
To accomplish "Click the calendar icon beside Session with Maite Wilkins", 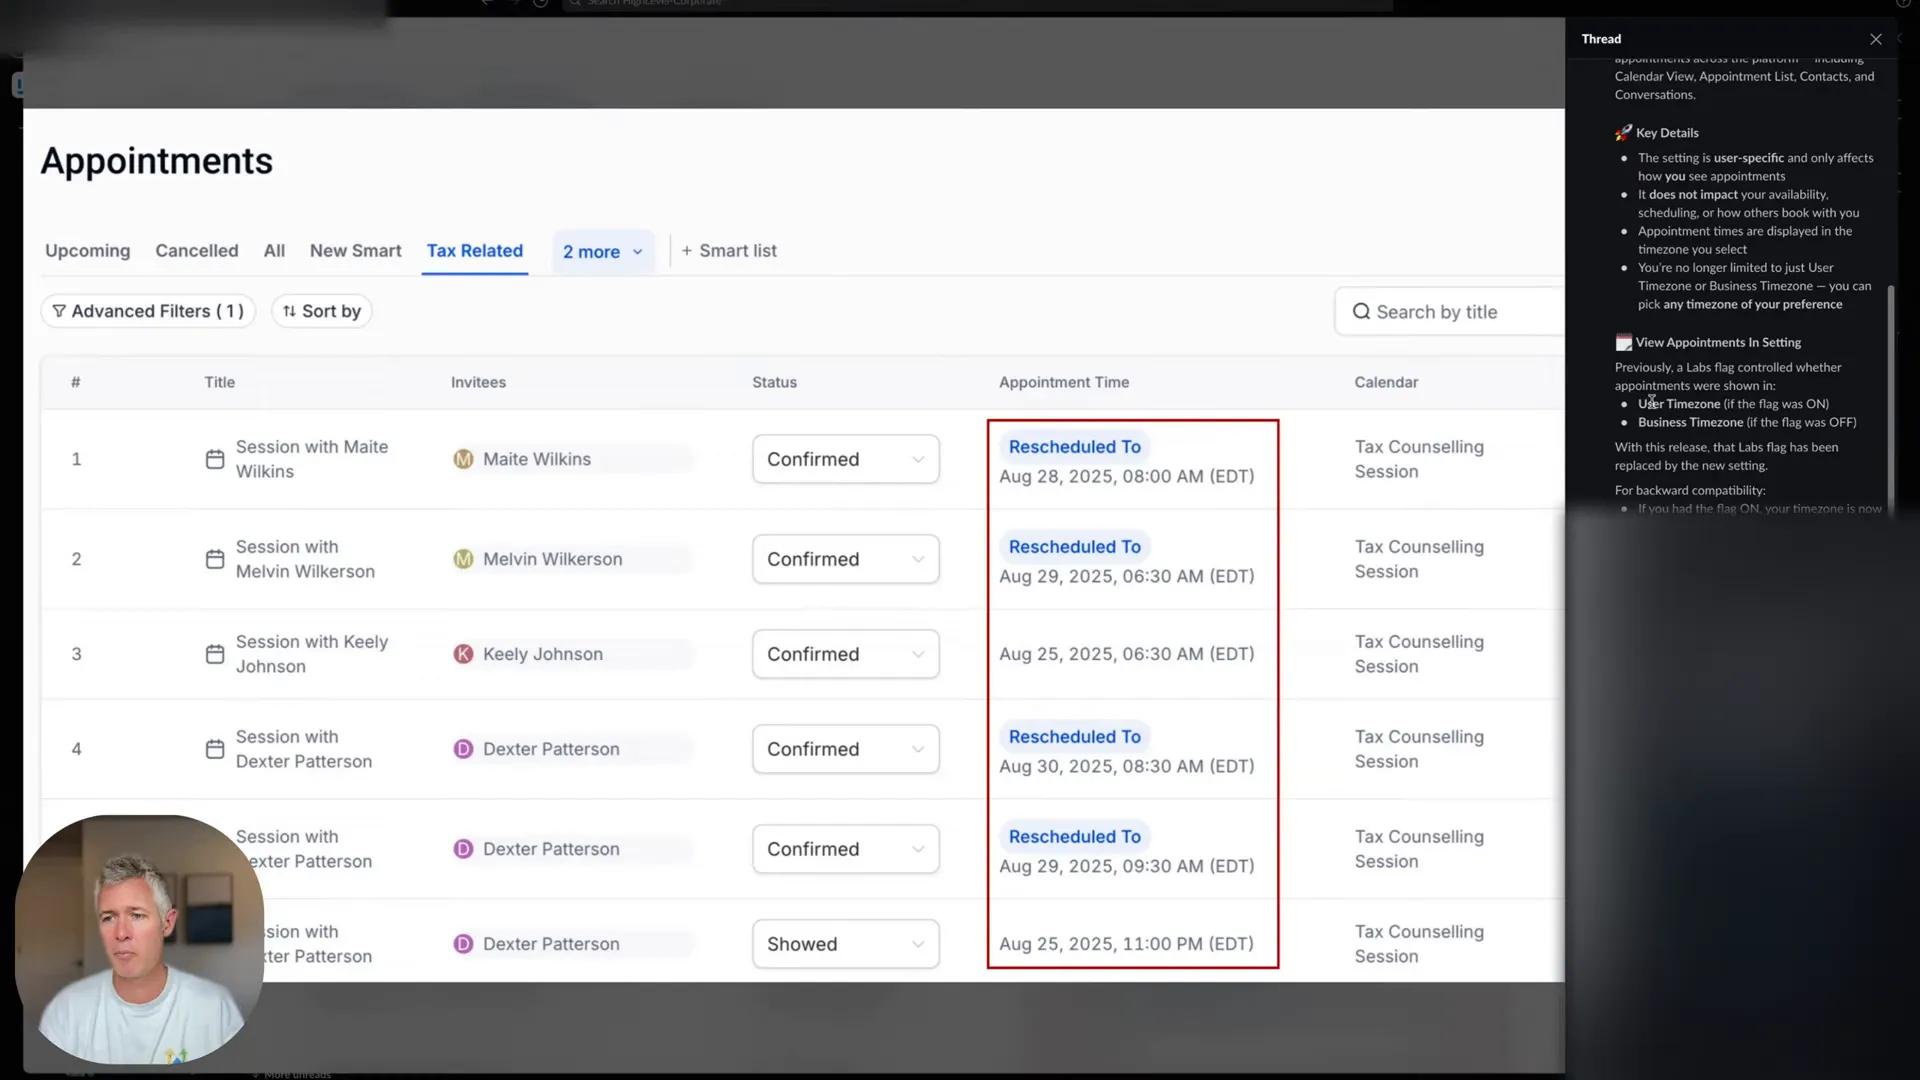I will pyautogui.click(x=214, y=459).
